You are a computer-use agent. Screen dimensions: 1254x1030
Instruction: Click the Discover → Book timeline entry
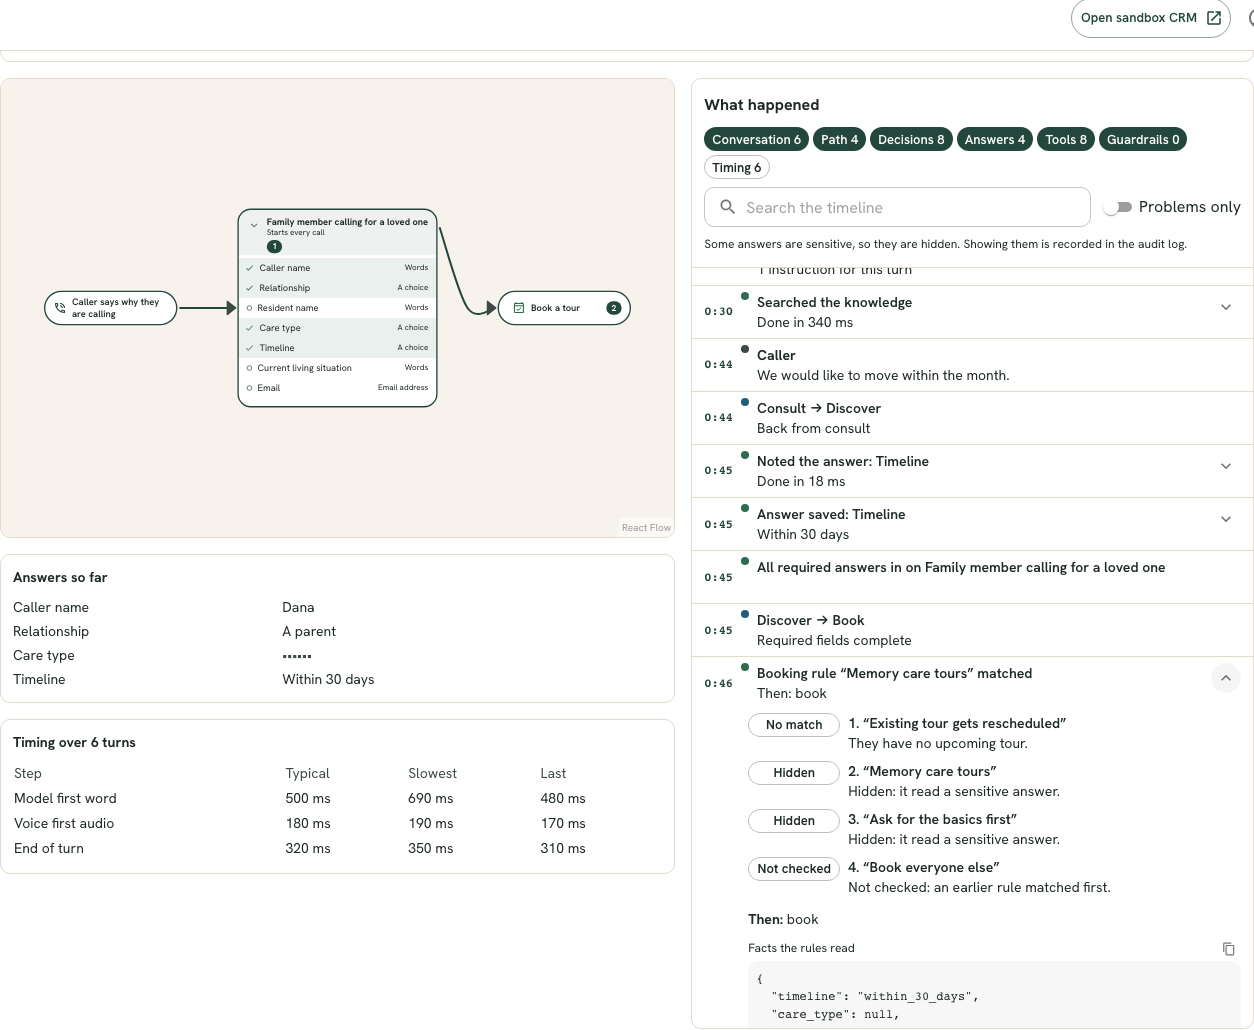coord(973,630)
